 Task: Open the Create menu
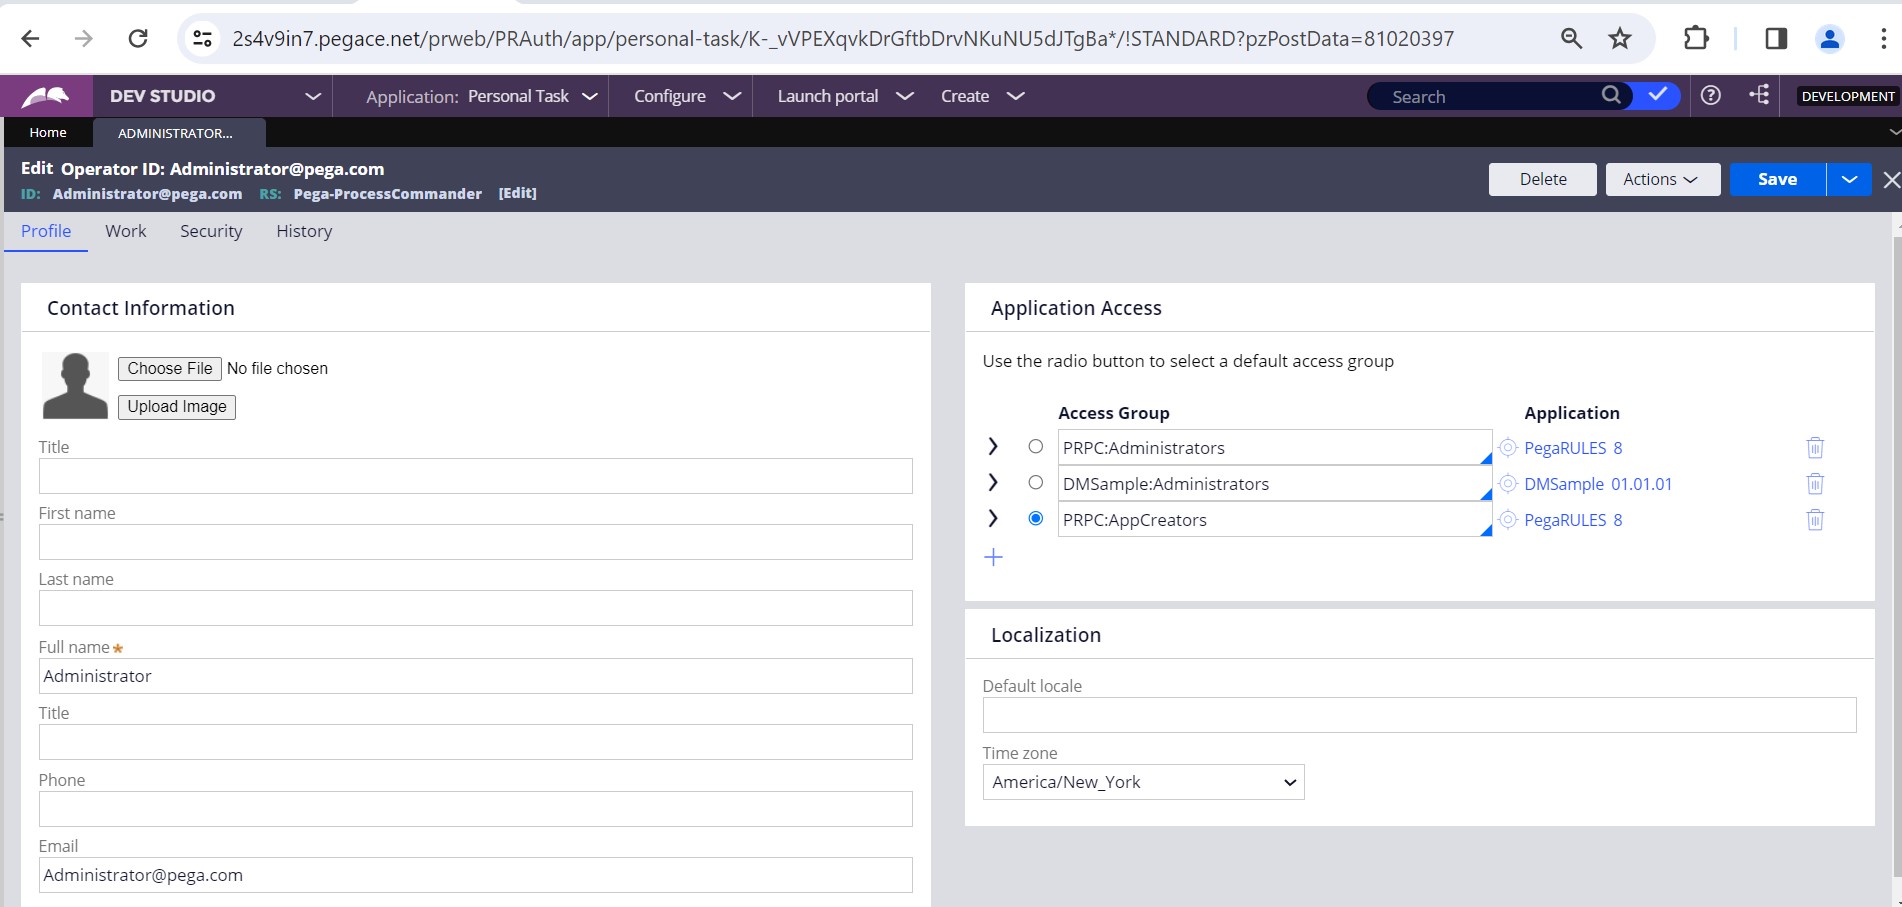(982, 96)
